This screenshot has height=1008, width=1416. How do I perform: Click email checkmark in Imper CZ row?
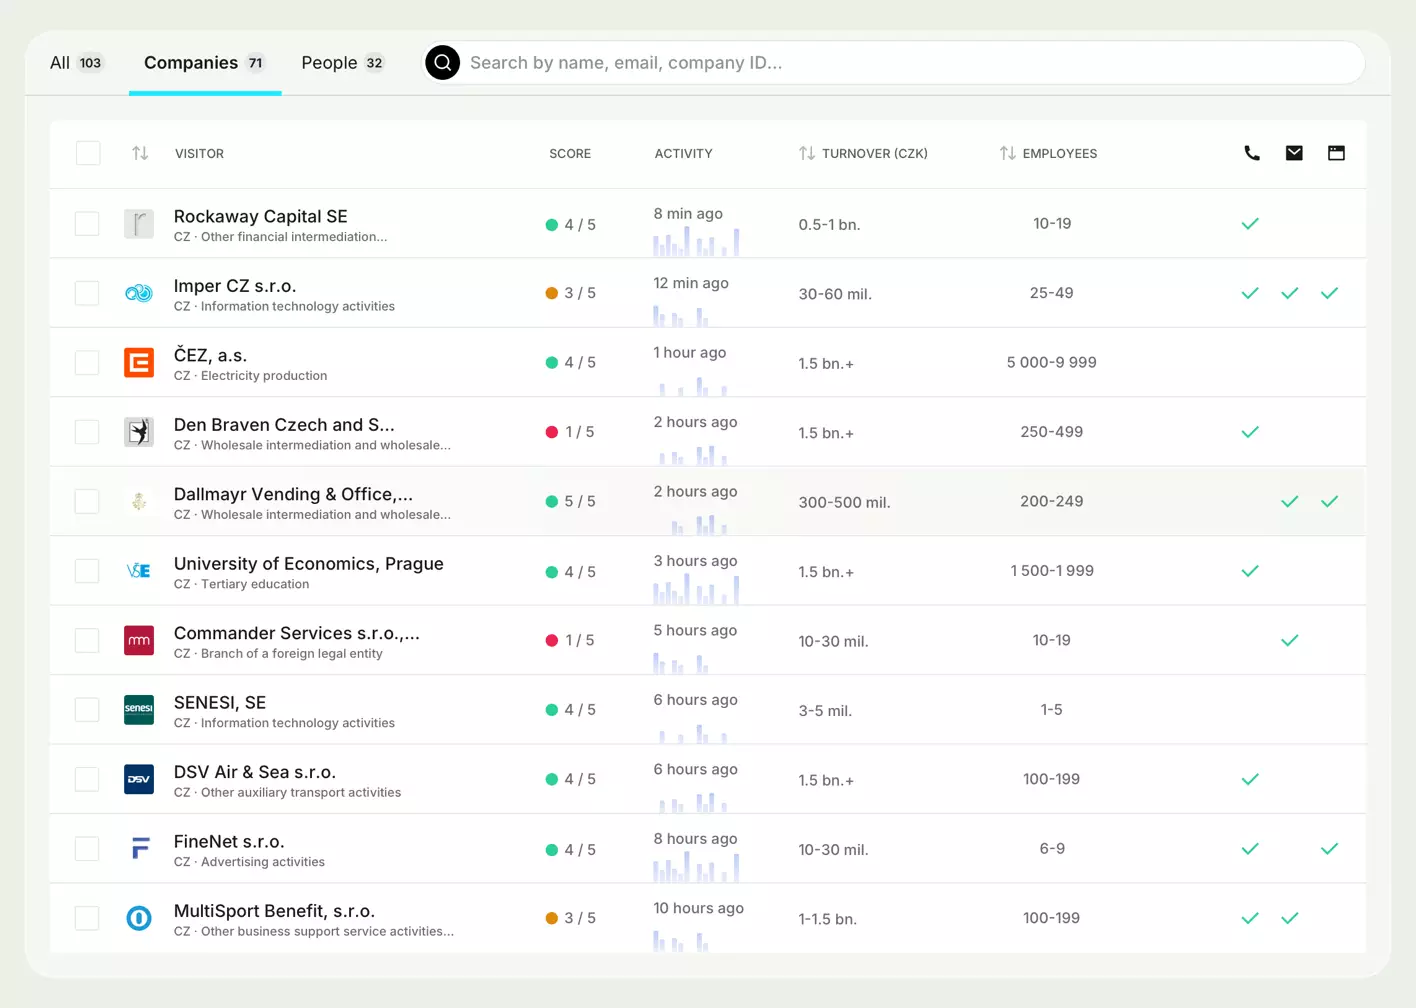click(x=1290, y=293)
